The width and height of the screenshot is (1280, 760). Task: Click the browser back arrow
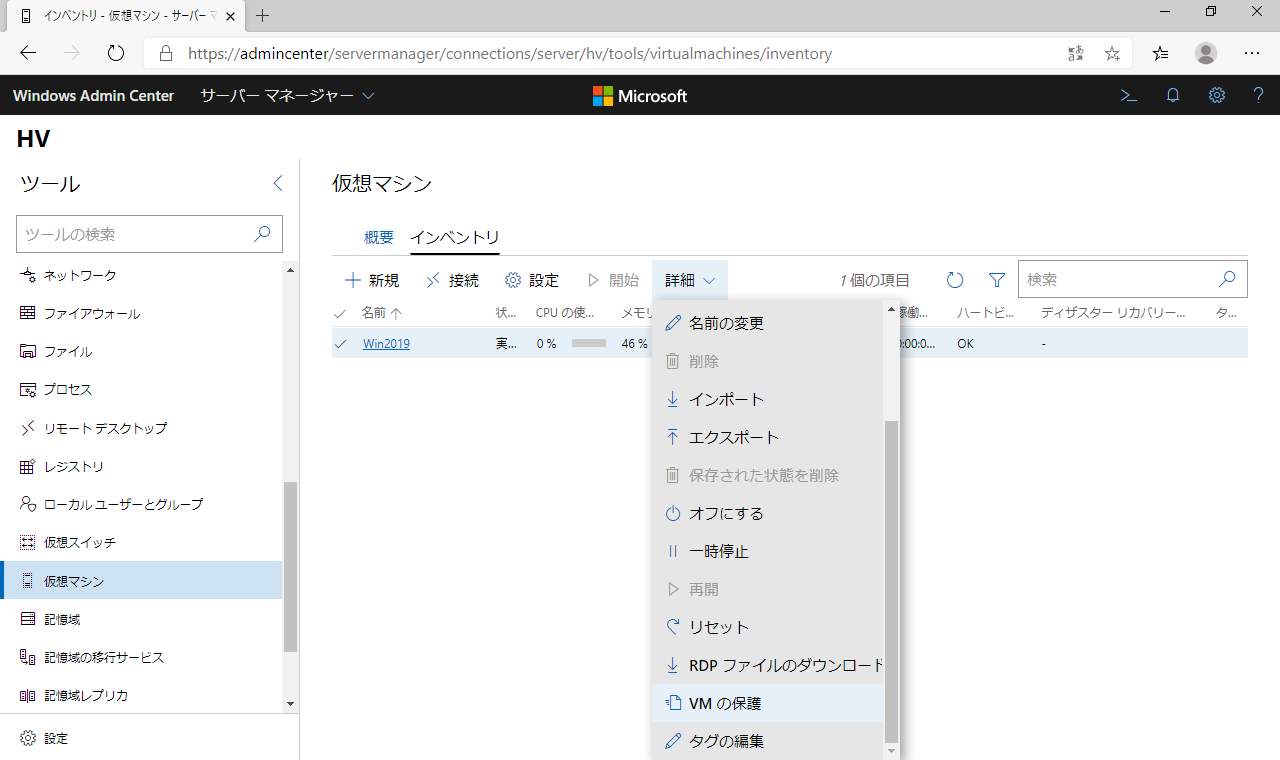pos(28,54)
